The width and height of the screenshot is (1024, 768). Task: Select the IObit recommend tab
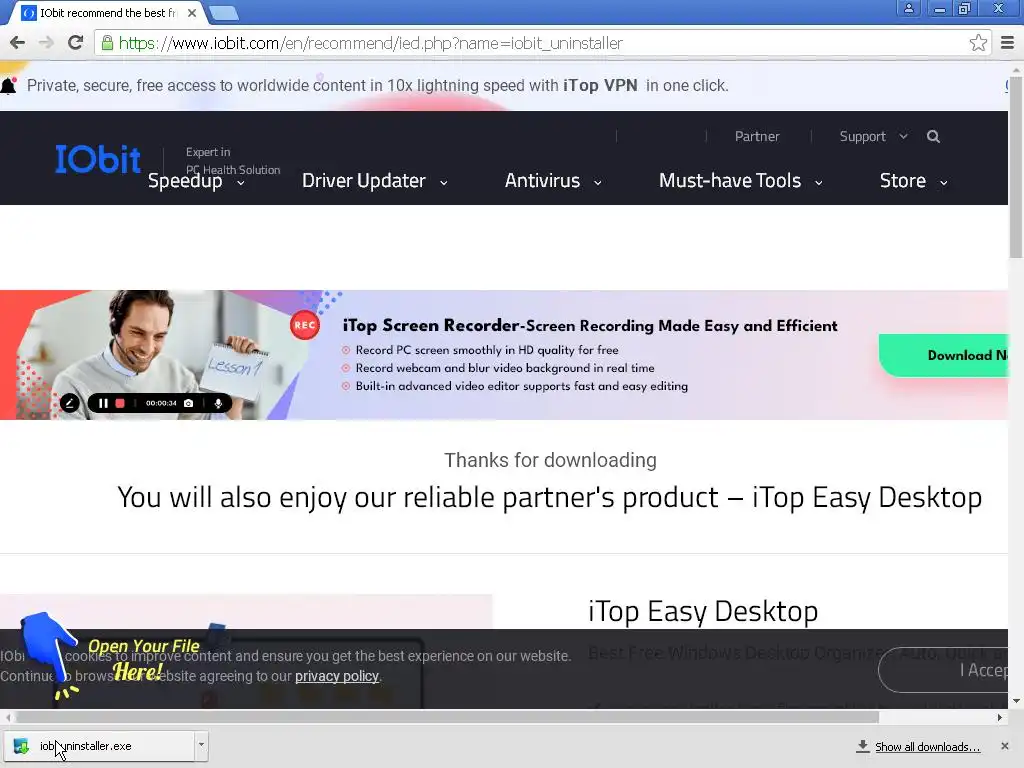108,12
